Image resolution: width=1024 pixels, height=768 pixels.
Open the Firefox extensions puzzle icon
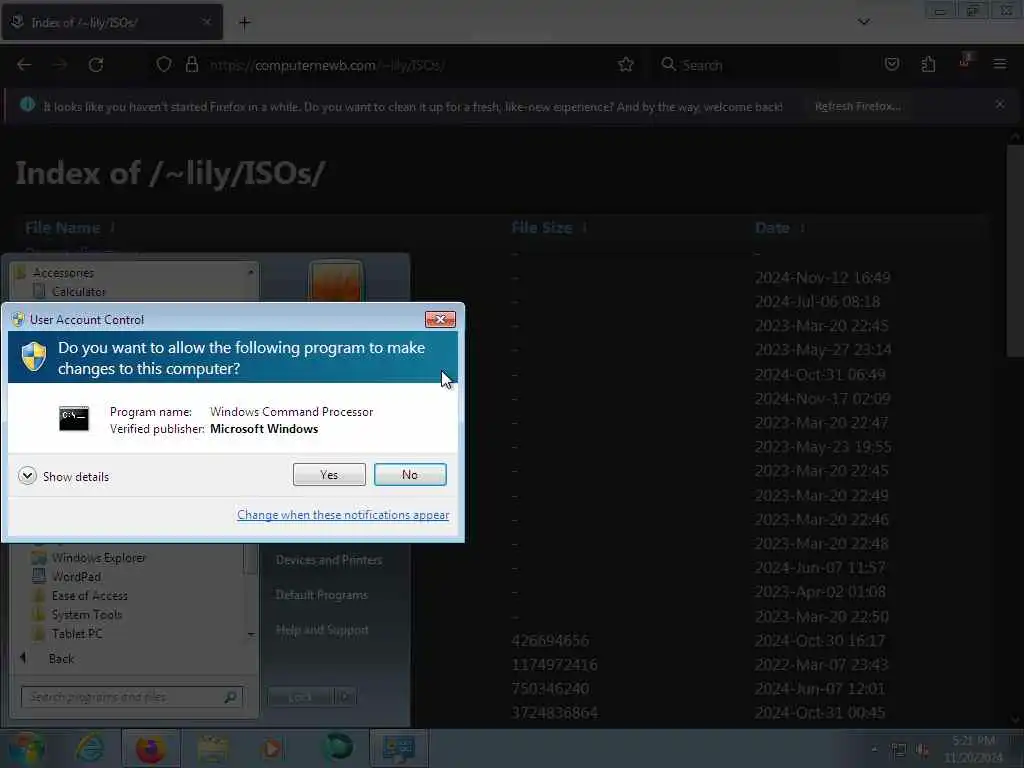pos(928,64)
